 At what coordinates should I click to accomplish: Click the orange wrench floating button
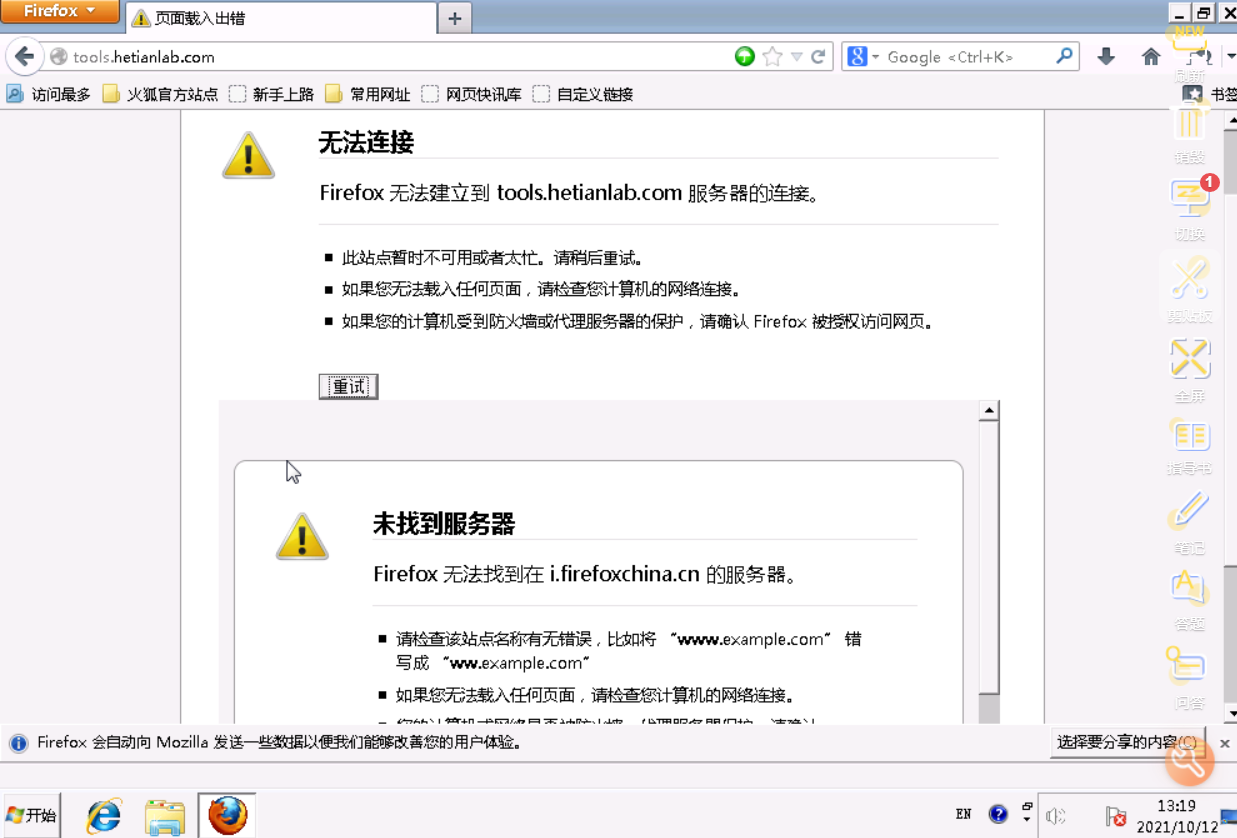tap(1190, 763)
